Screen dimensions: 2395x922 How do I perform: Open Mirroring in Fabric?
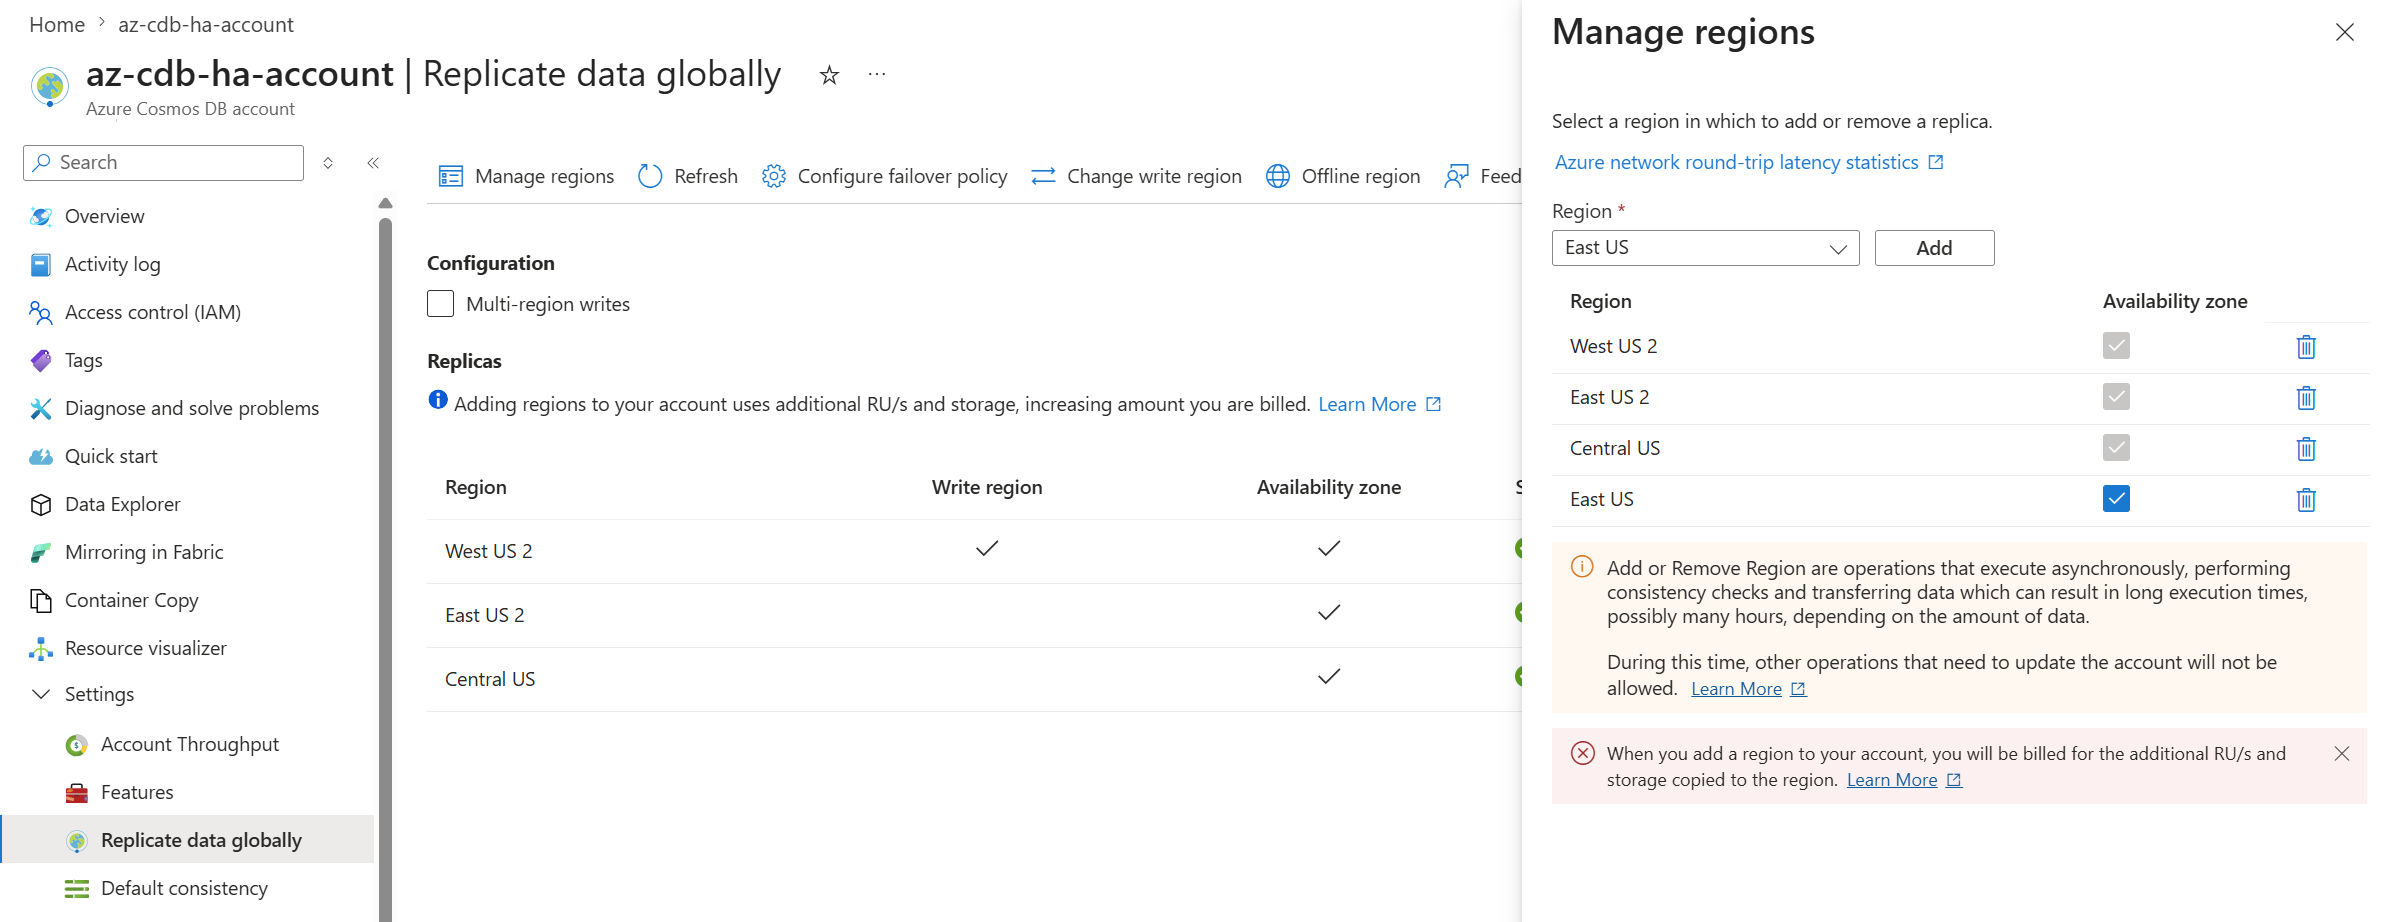144,552
